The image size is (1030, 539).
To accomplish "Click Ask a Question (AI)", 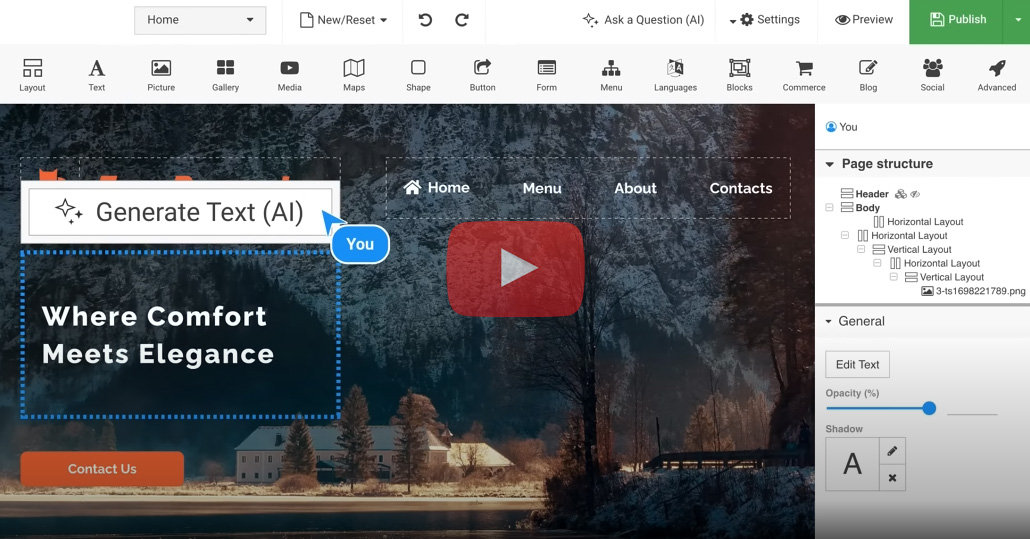I will pyautogui.click(x=643, y=20).
